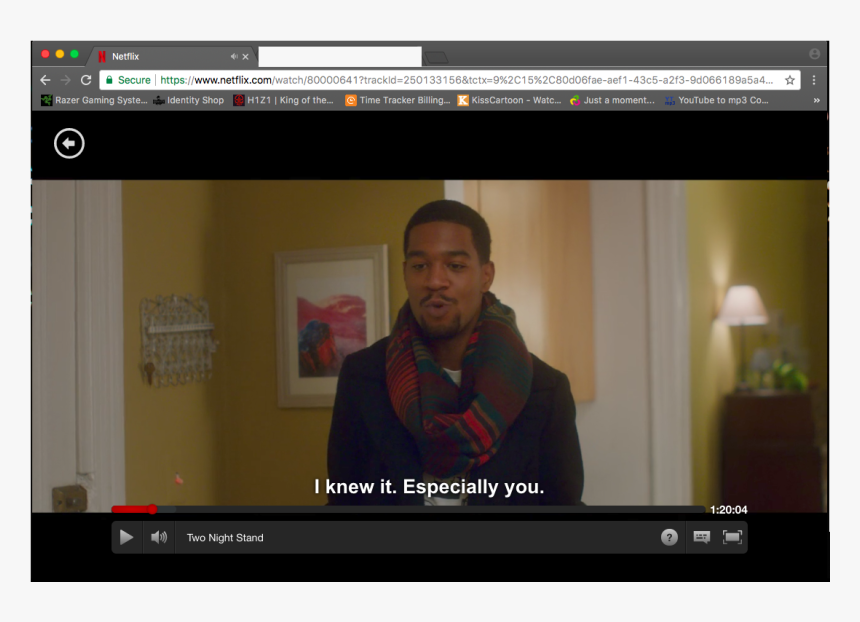
Task: Open the Chrome profile icon
Action: point(814,54)
